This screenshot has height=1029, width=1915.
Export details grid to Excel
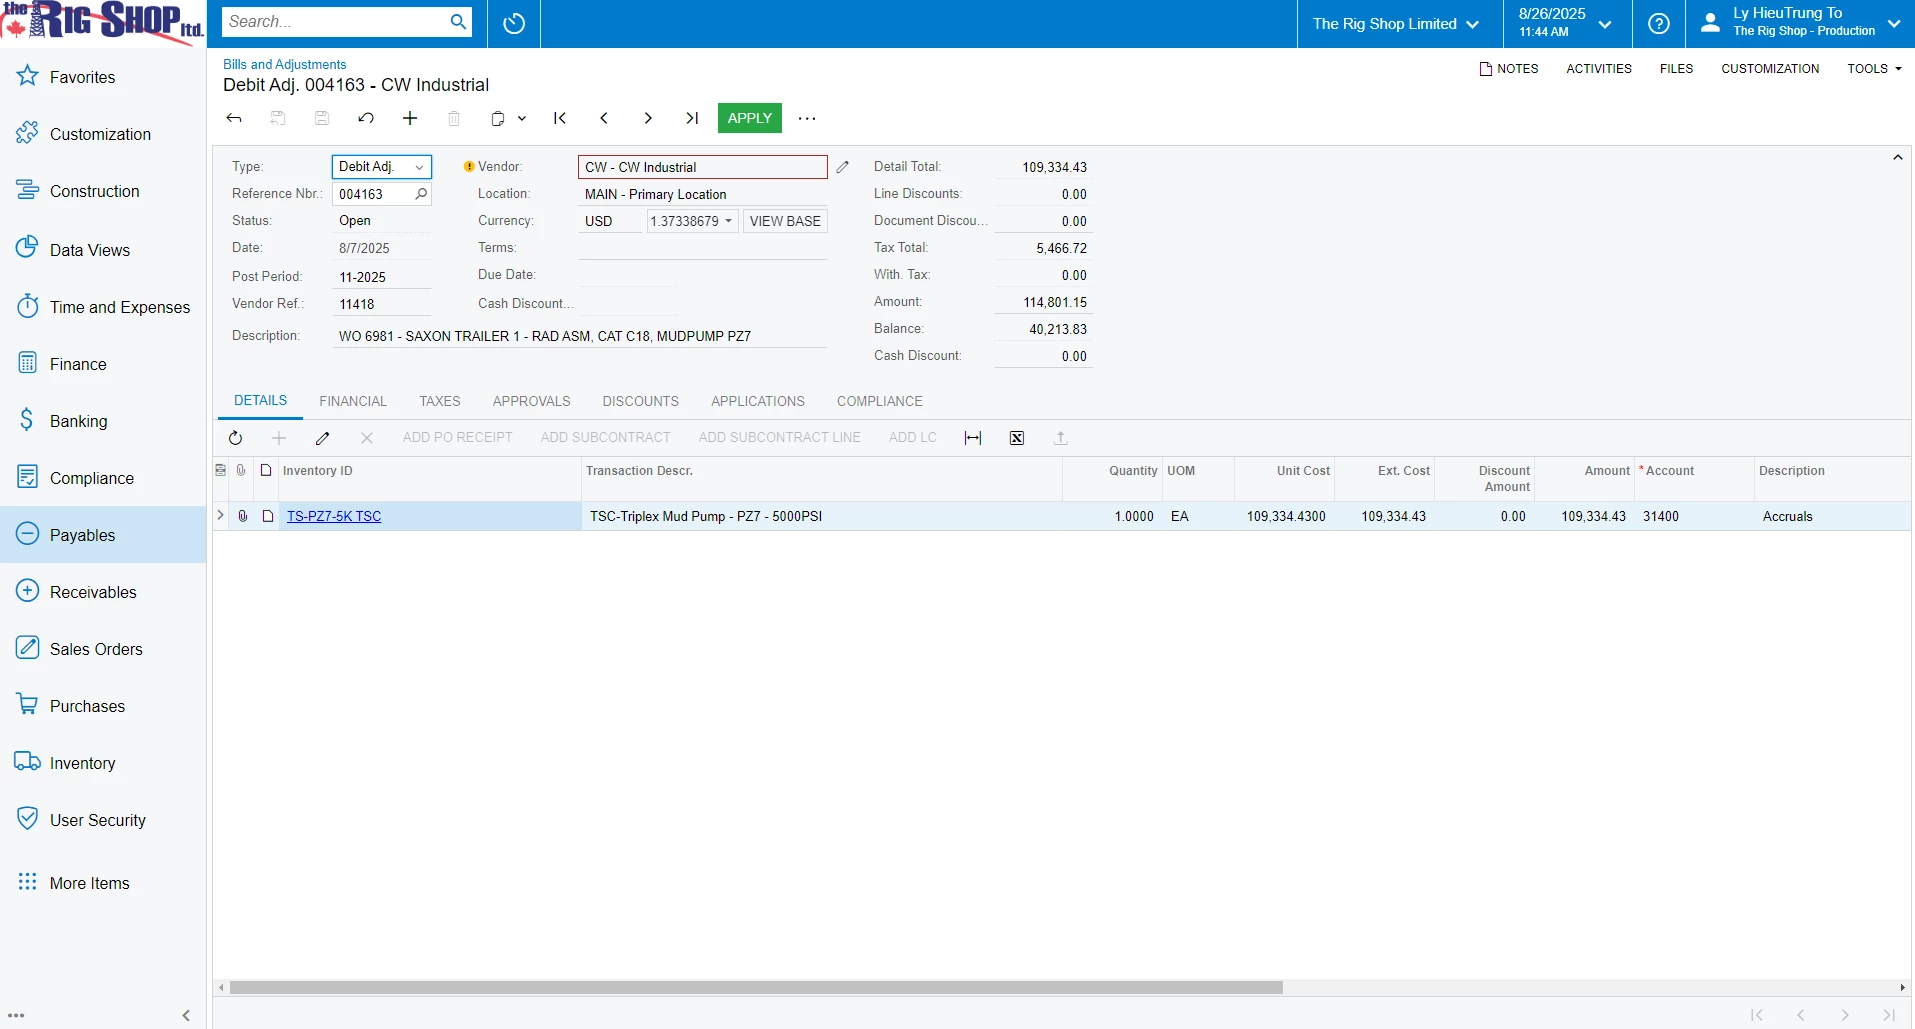pyautogui.click(x=1017, y=438)
